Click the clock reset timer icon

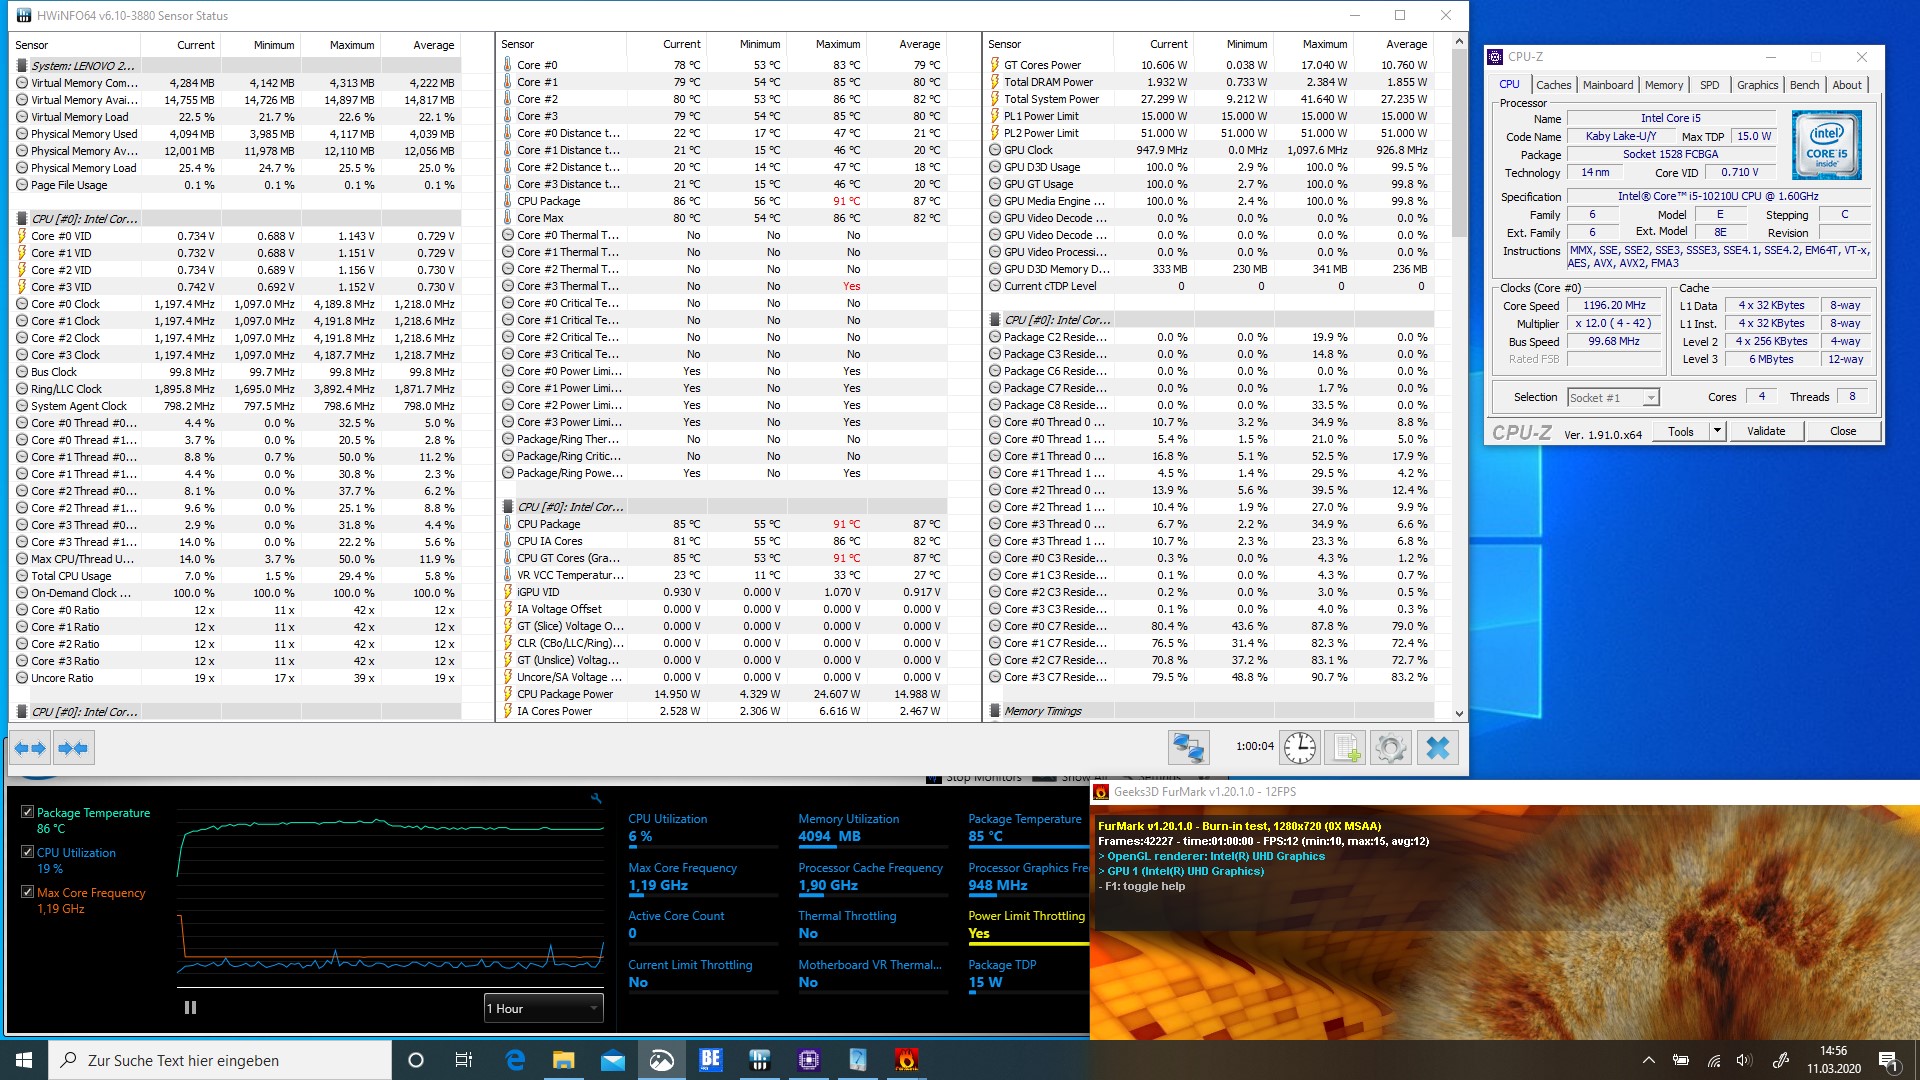click(x=1299, y=748)
